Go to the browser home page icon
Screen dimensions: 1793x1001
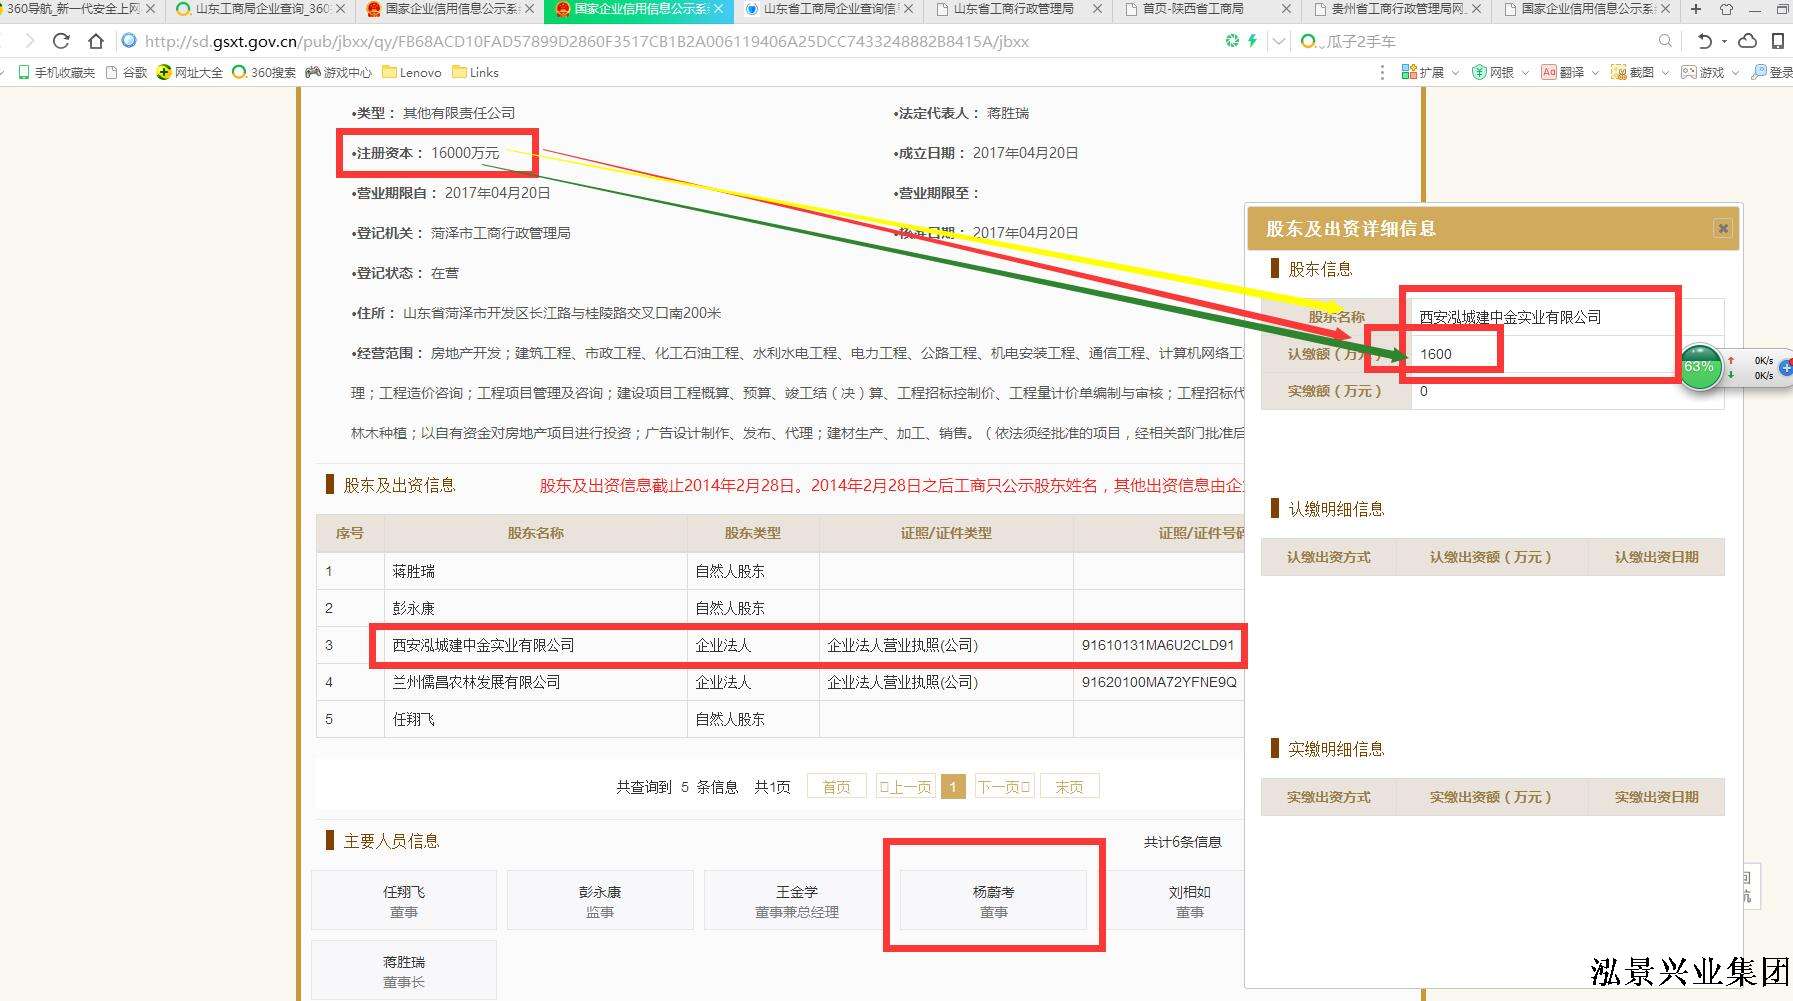tap(96, 41)
